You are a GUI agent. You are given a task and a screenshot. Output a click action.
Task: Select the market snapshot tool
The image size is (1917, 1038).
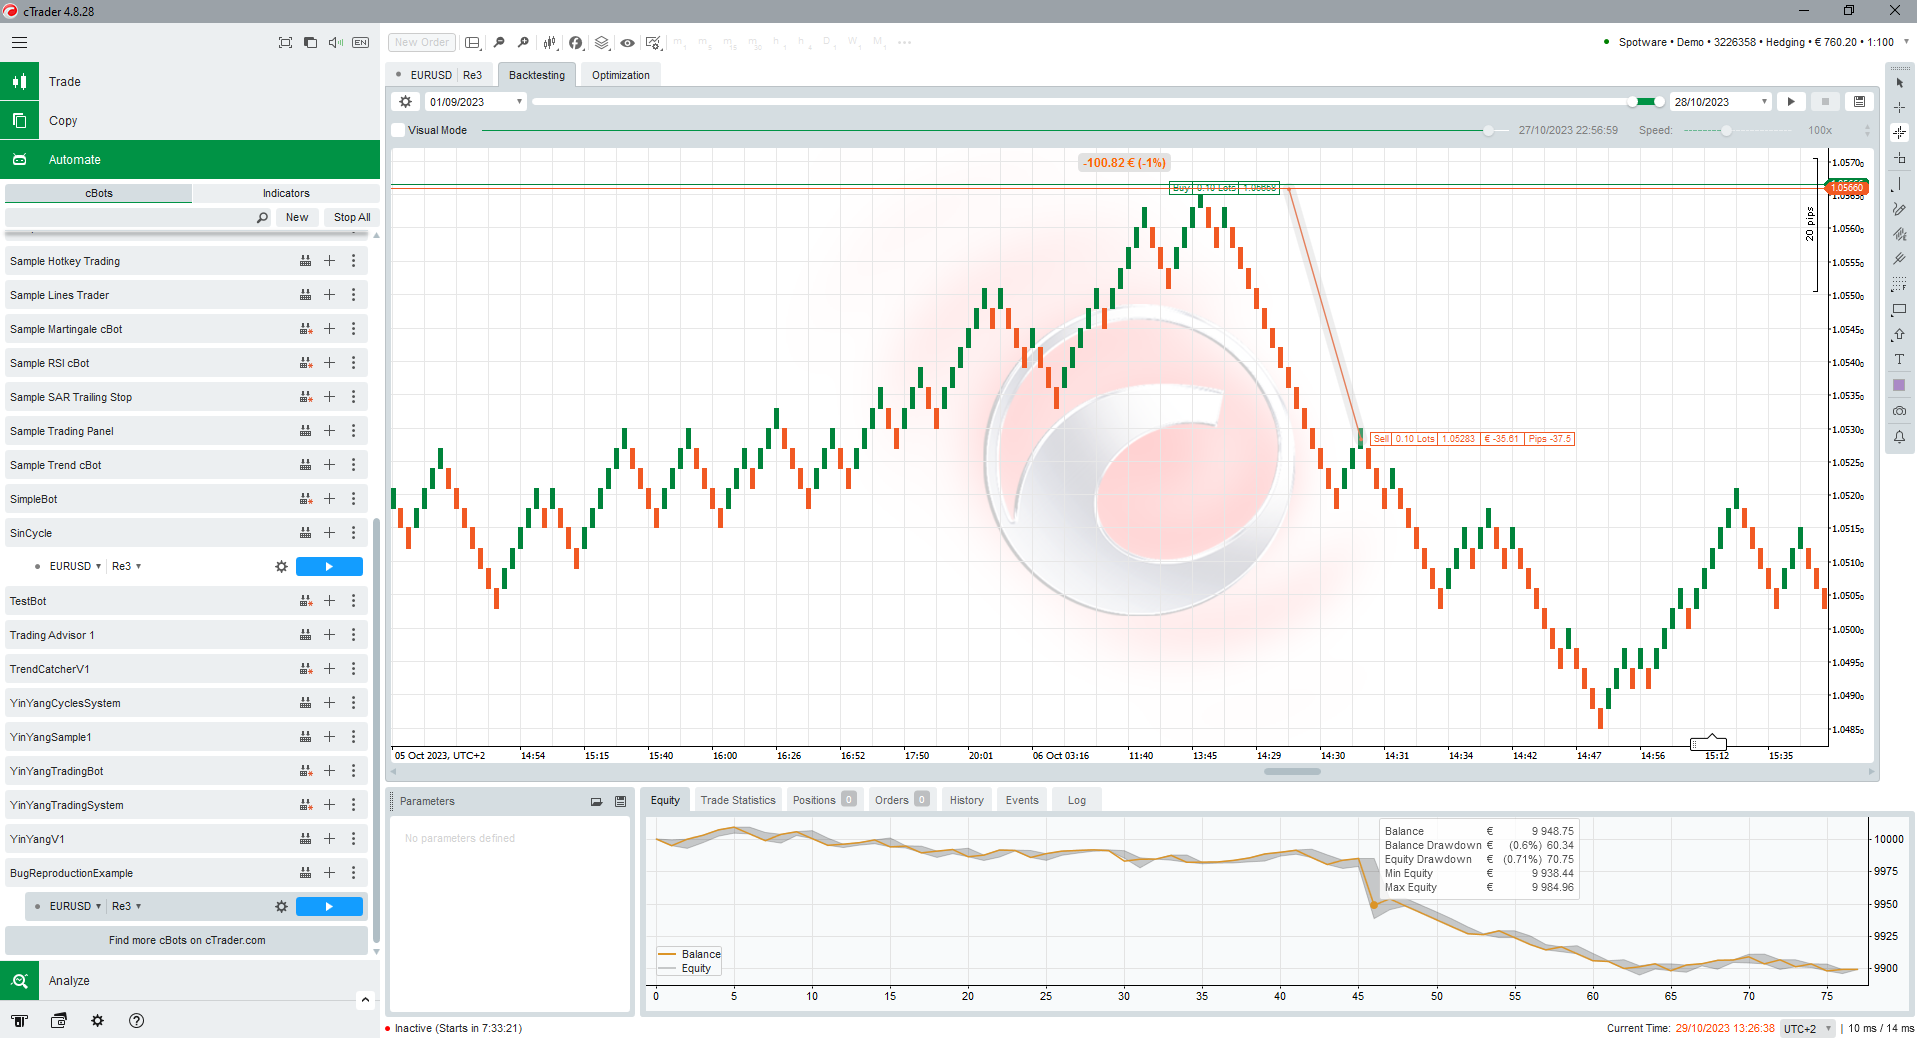[x=1899, y=159]
